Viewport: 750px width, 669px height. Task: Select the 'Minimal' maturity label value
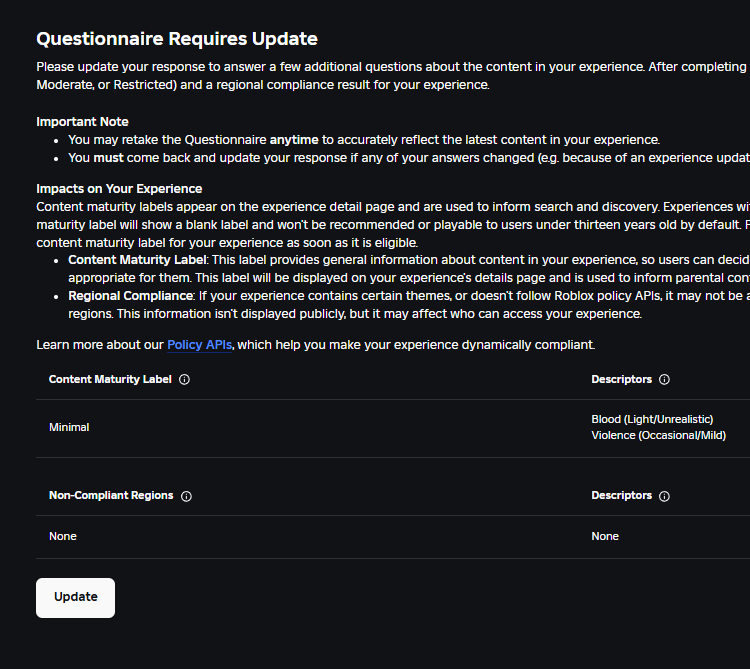pyautogui.click(x=69, y=428)
